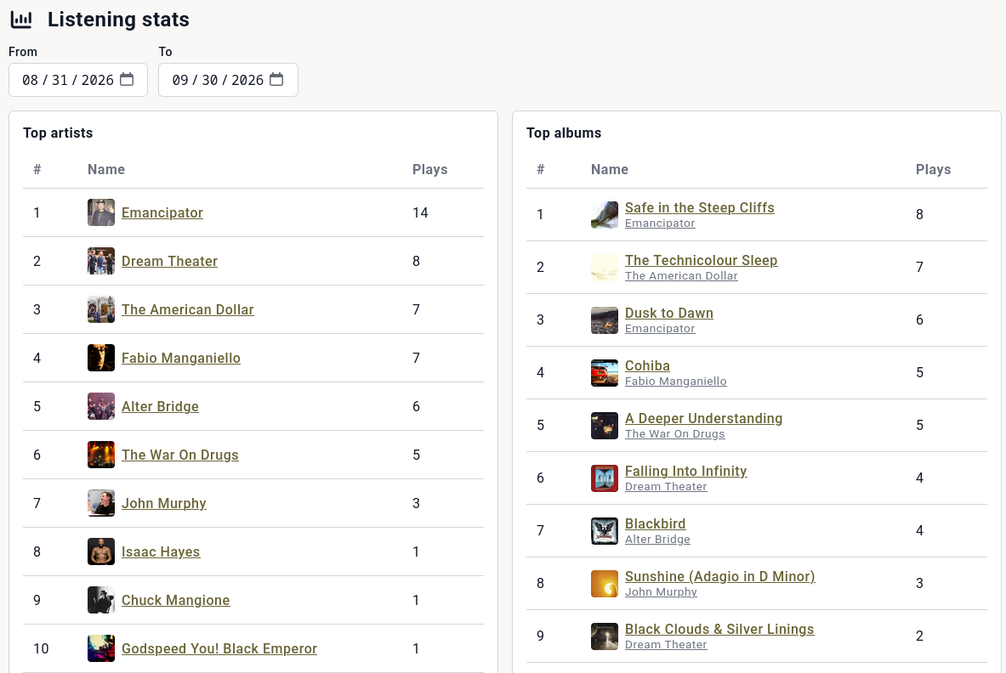
Task: Click the Fabio Manganiello artist thumbnail
Action: [x=101, y=358]
